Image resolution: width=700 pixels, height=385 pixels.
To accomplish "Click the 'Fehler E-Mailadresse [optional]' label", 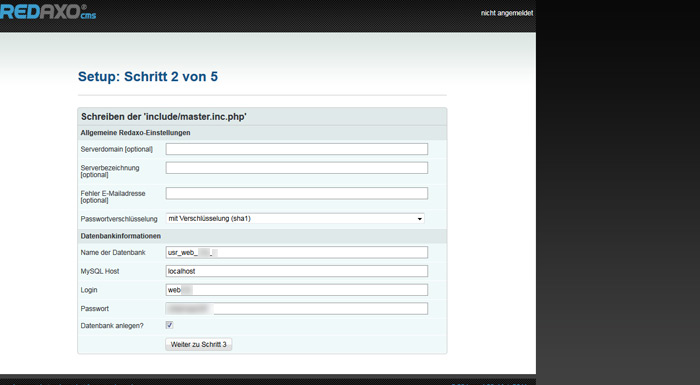I will tap(113, 197).
